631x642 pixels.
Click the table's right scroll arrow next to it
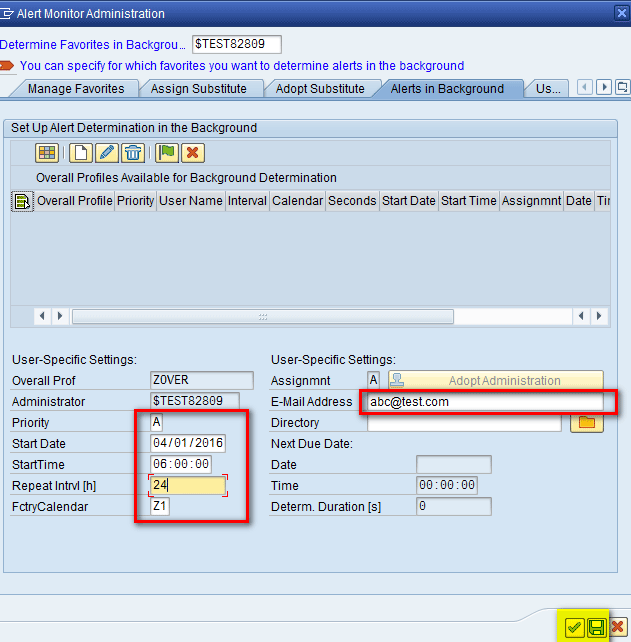60,316
